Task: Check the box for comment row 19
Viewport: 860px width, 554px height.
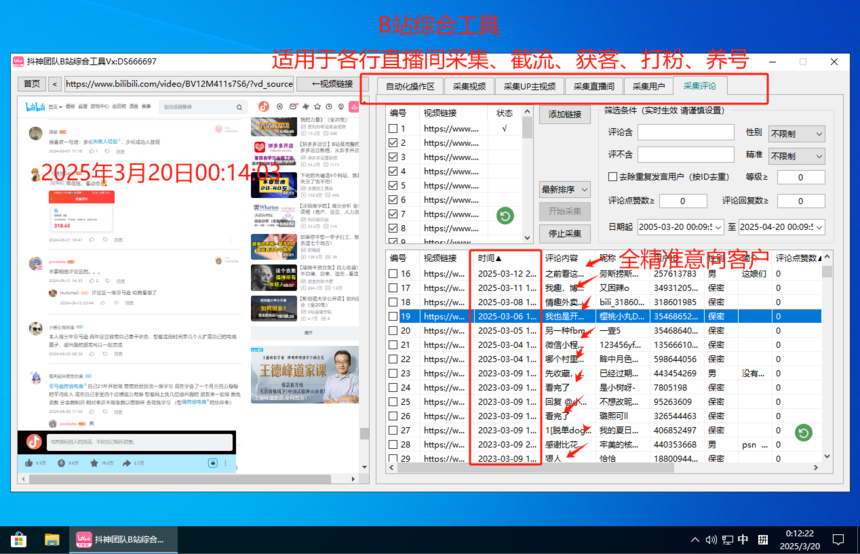Action: (393, 316)
